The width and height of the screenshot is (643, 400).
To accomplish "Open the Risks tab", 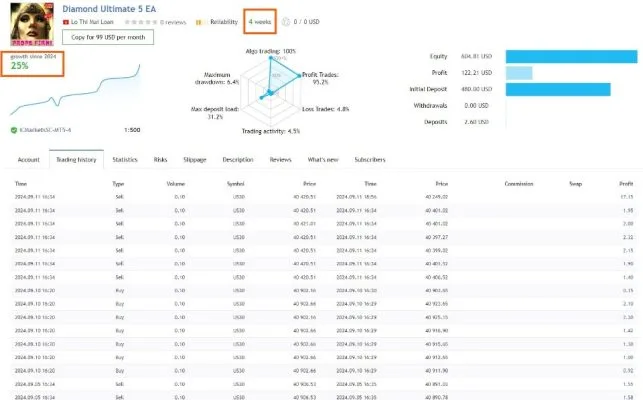I will (160, 160).
